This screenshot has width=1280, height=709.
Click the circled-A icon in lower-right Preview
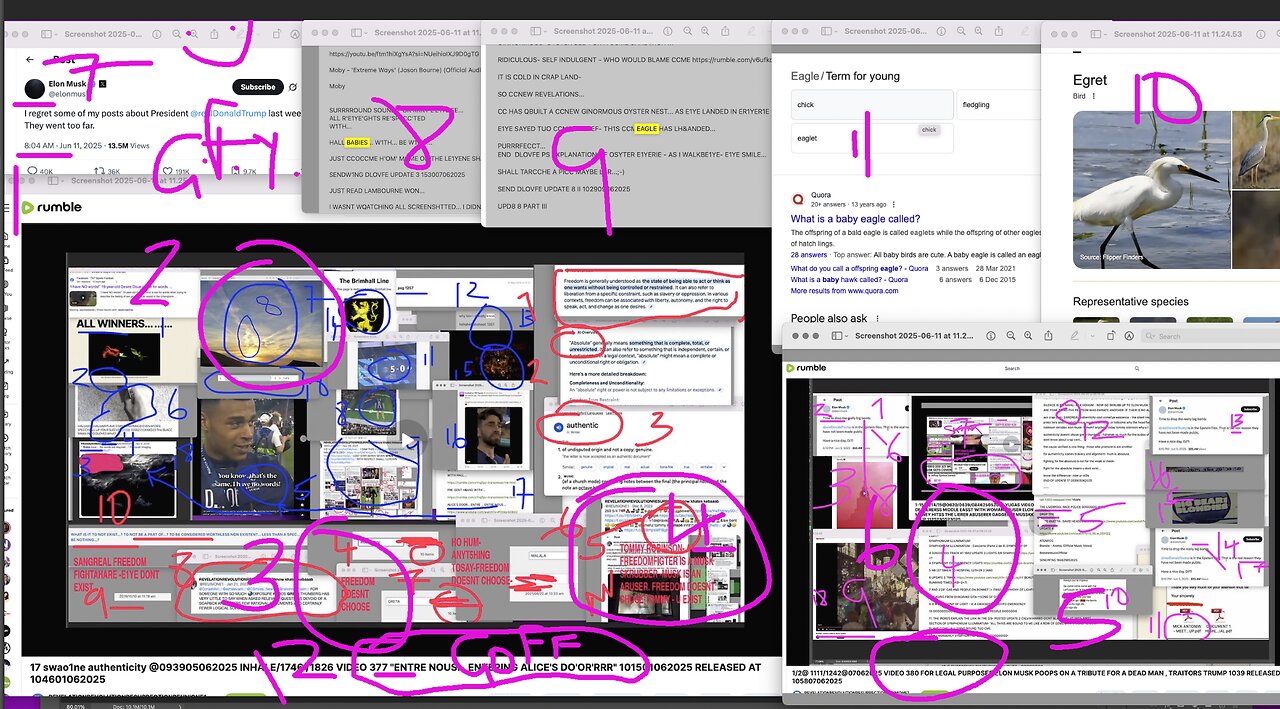(1129, 336)
